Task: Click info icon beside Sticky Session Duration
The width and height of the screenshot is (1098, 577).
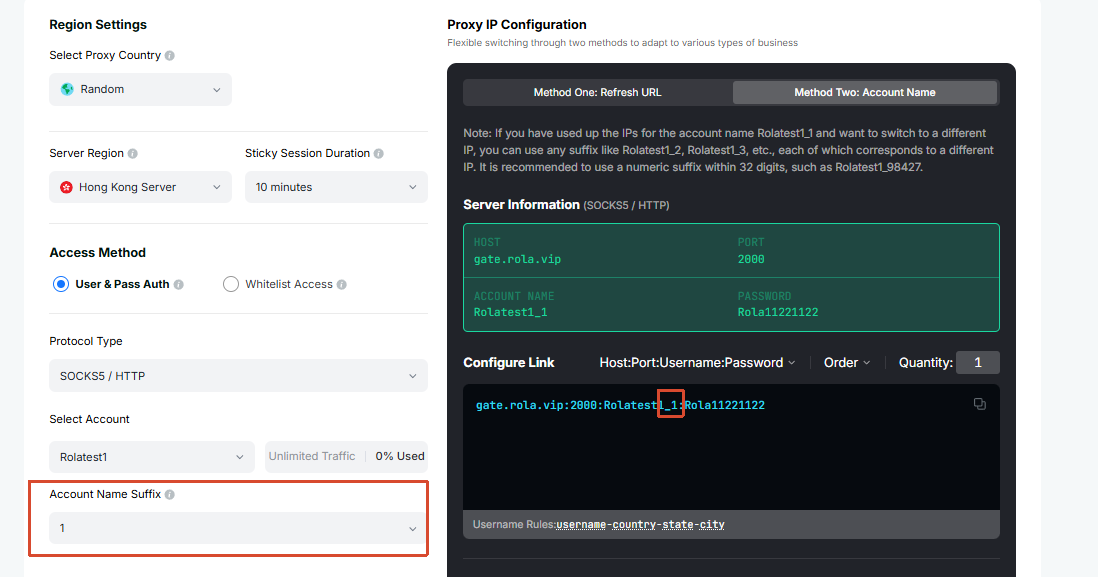Action: point(379,153)
